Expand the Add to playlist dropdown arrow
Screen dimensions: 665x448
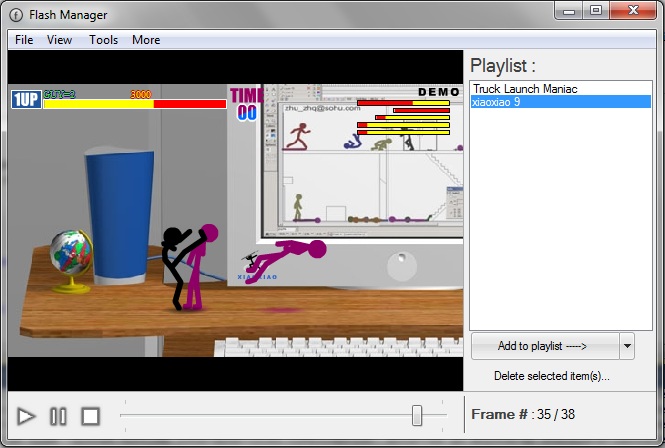click(x=627, y=346)
